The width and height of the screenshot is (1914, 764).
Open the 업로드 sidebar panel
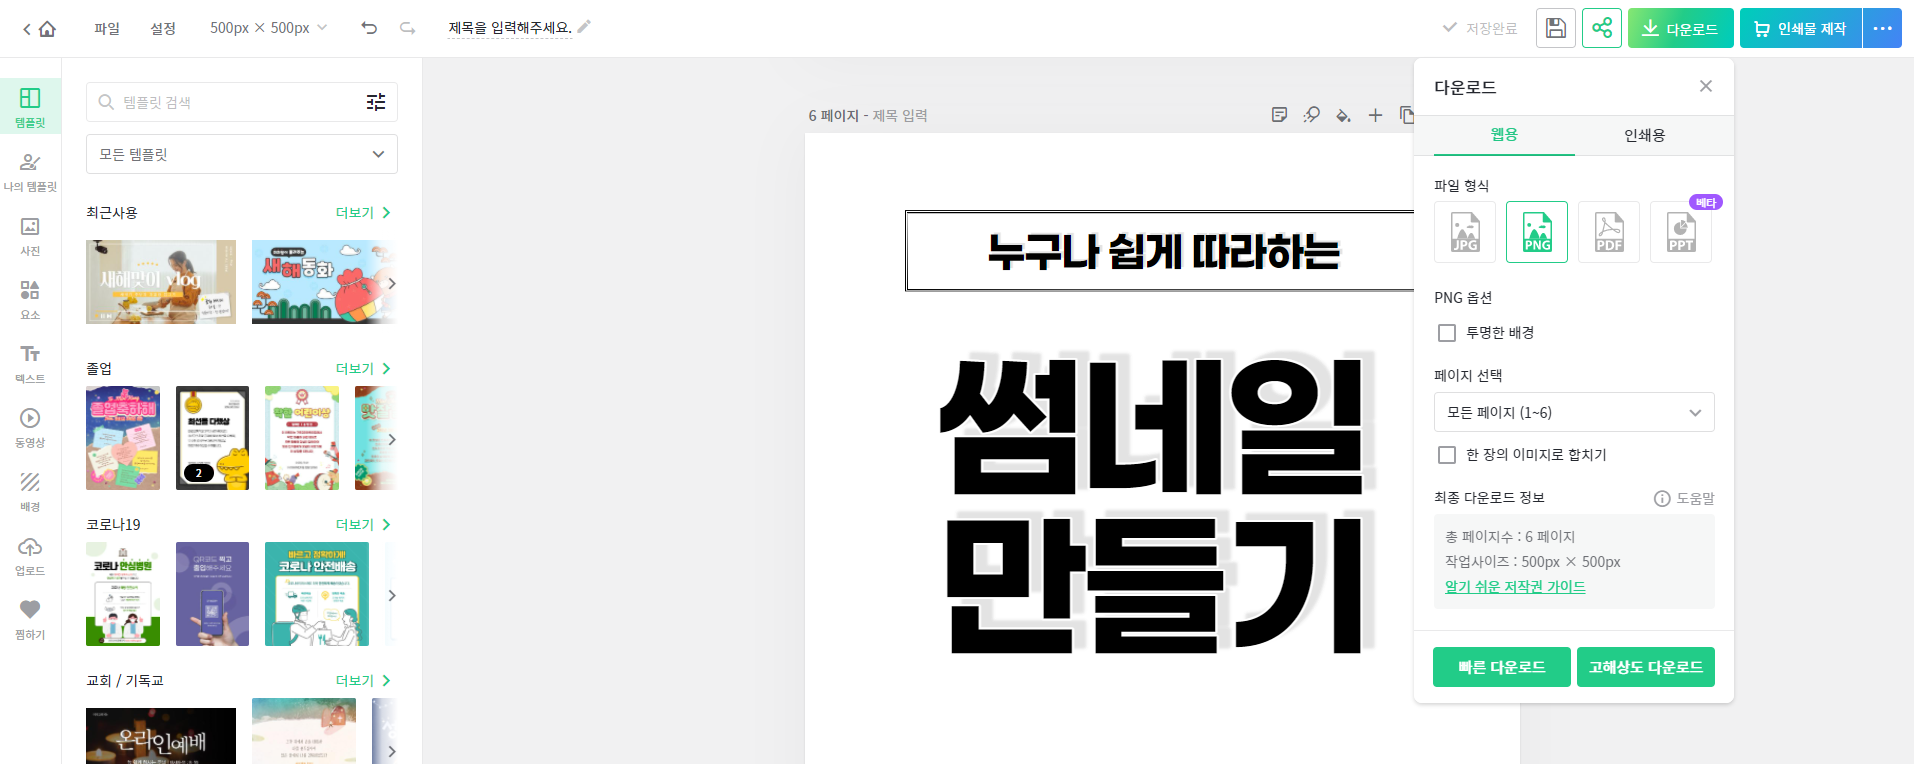click(30, 555)
